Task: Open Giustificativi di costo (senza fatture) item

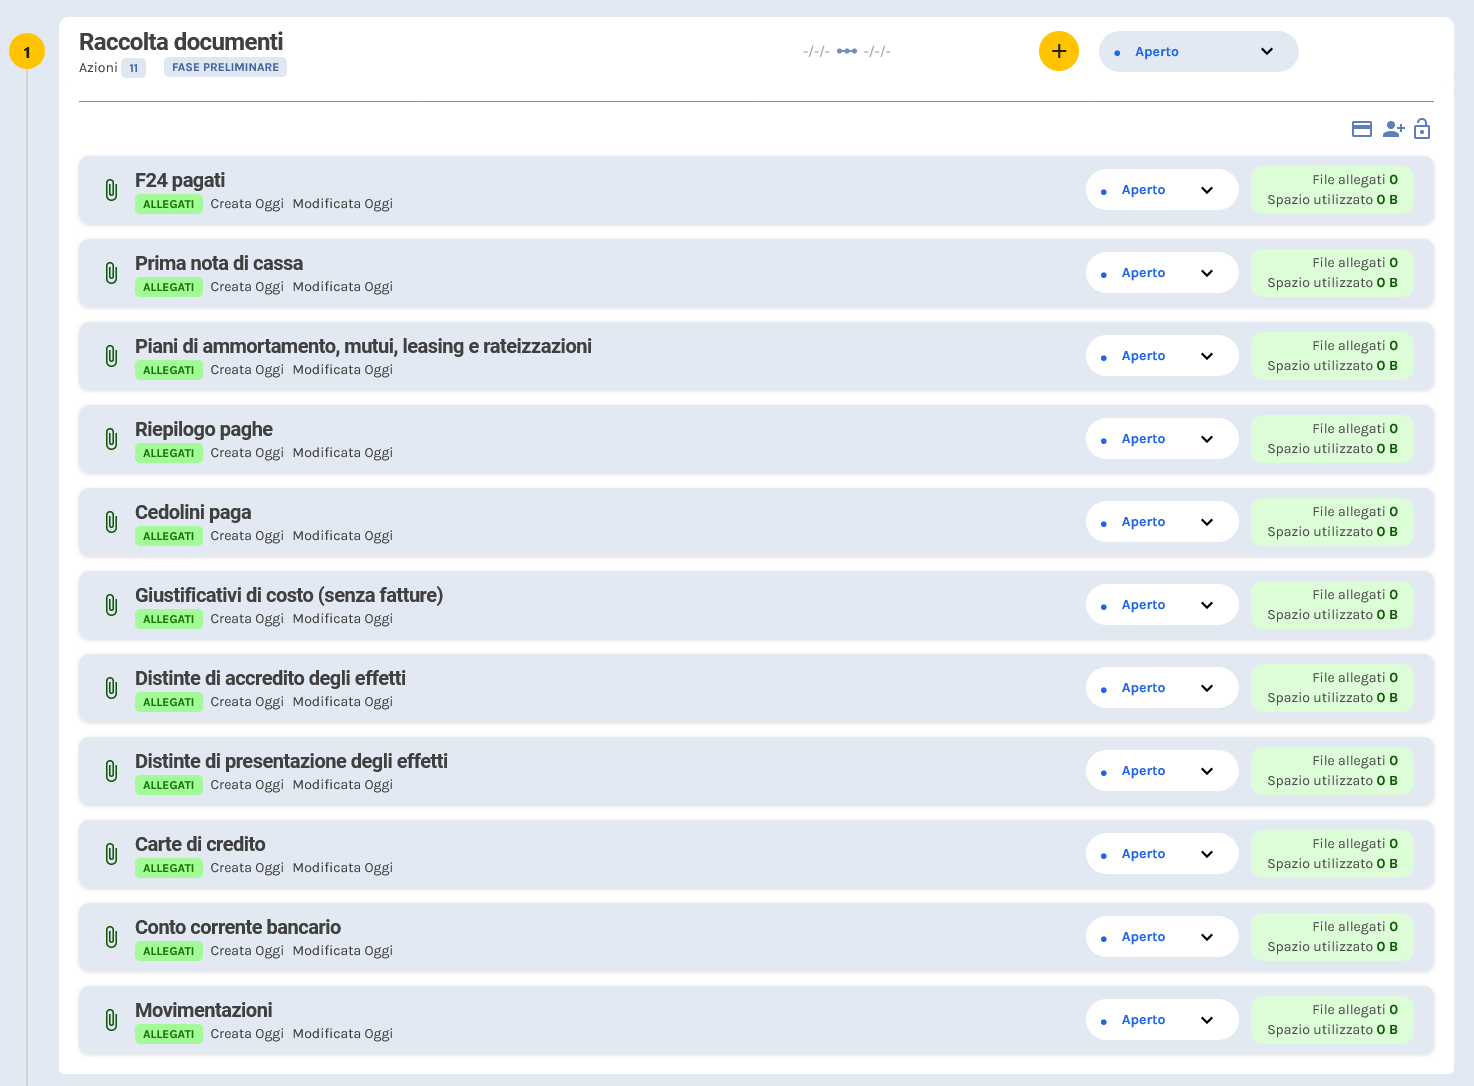Action: [288, 595]
